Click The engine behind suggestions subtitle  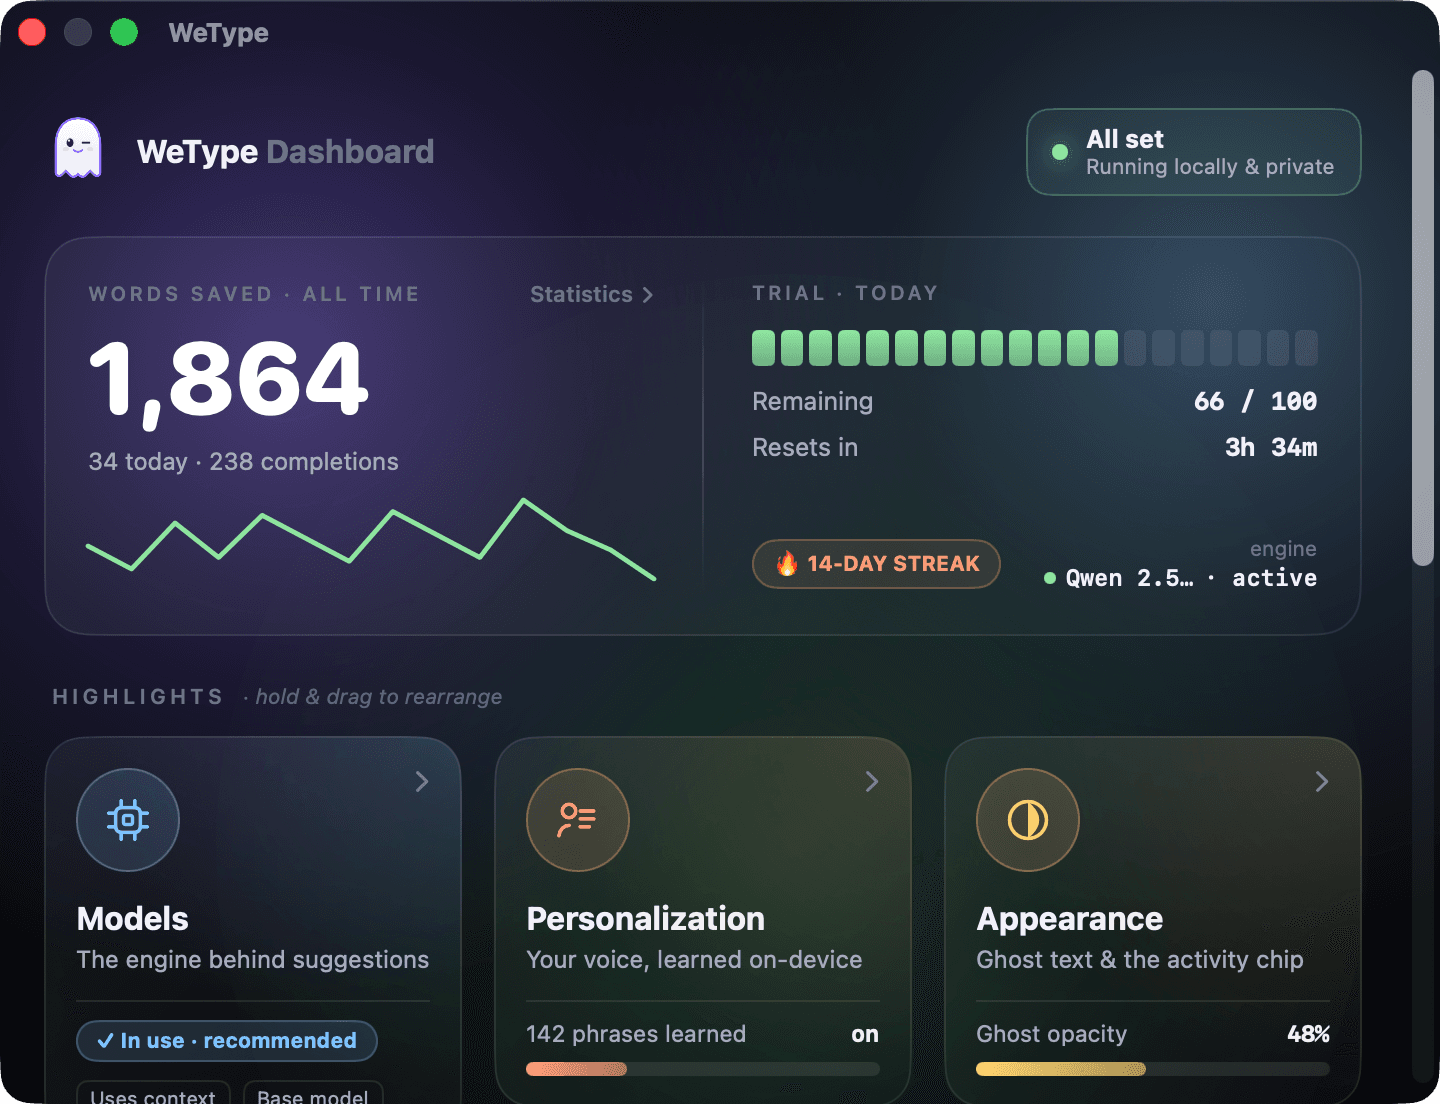[x=253, y=960]
